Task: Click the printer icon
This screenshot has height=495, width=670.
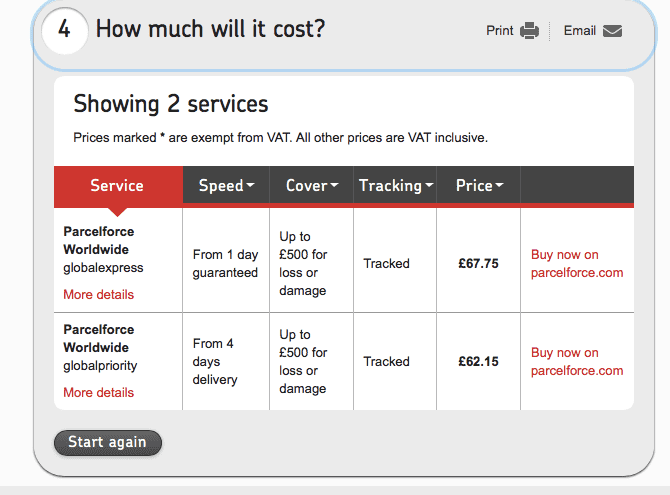Action: 530,30
